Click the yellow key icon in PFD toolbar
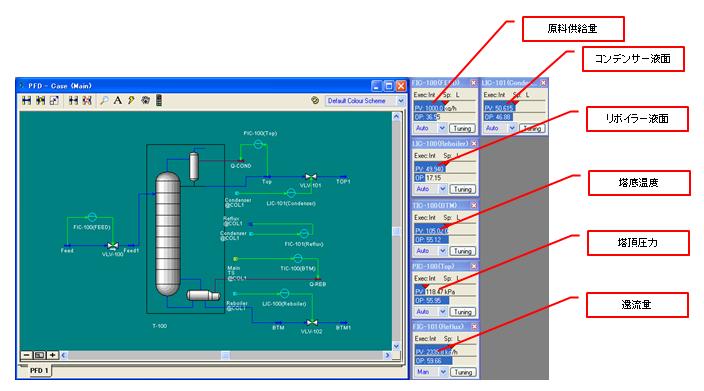The image size is (704, 391). pos(131,101)
